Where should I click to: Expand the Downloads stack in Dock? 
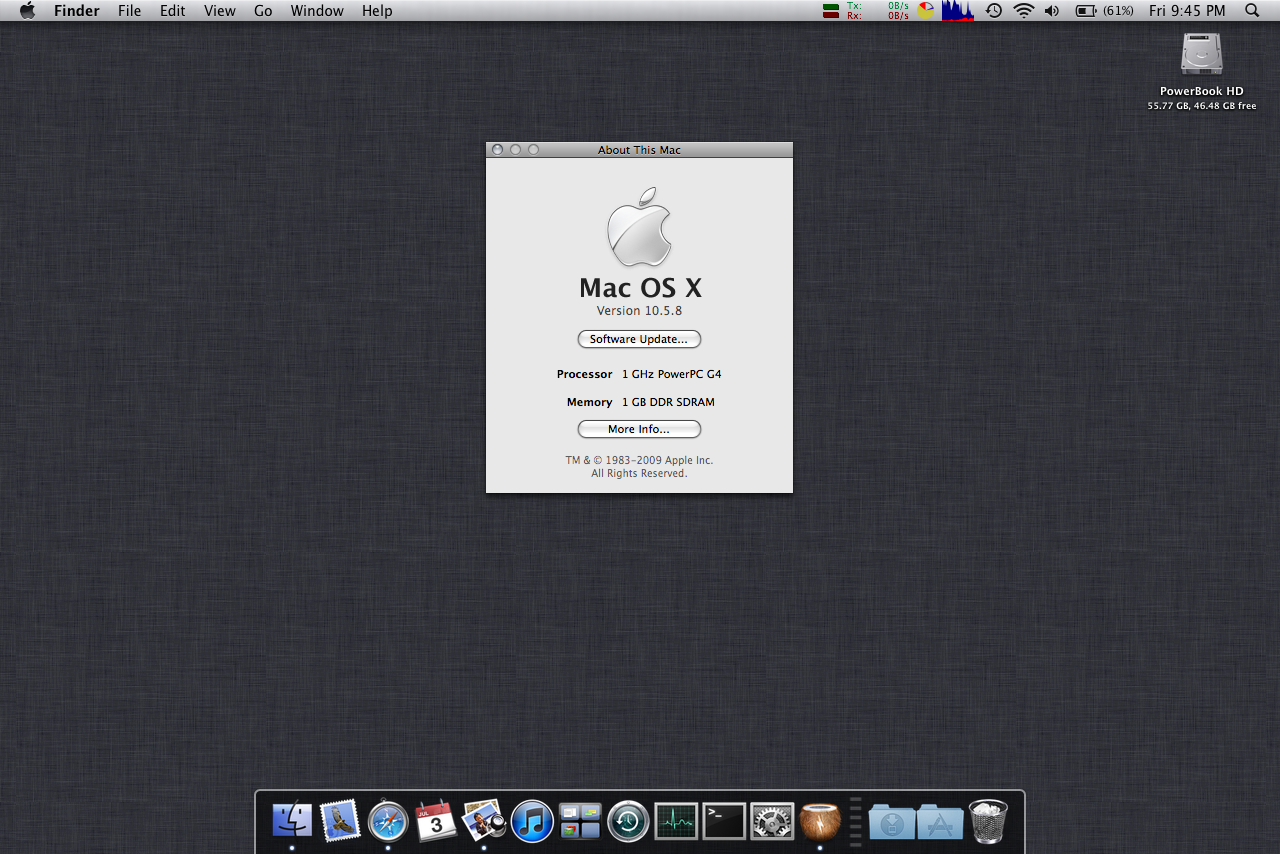click(892, 821)
